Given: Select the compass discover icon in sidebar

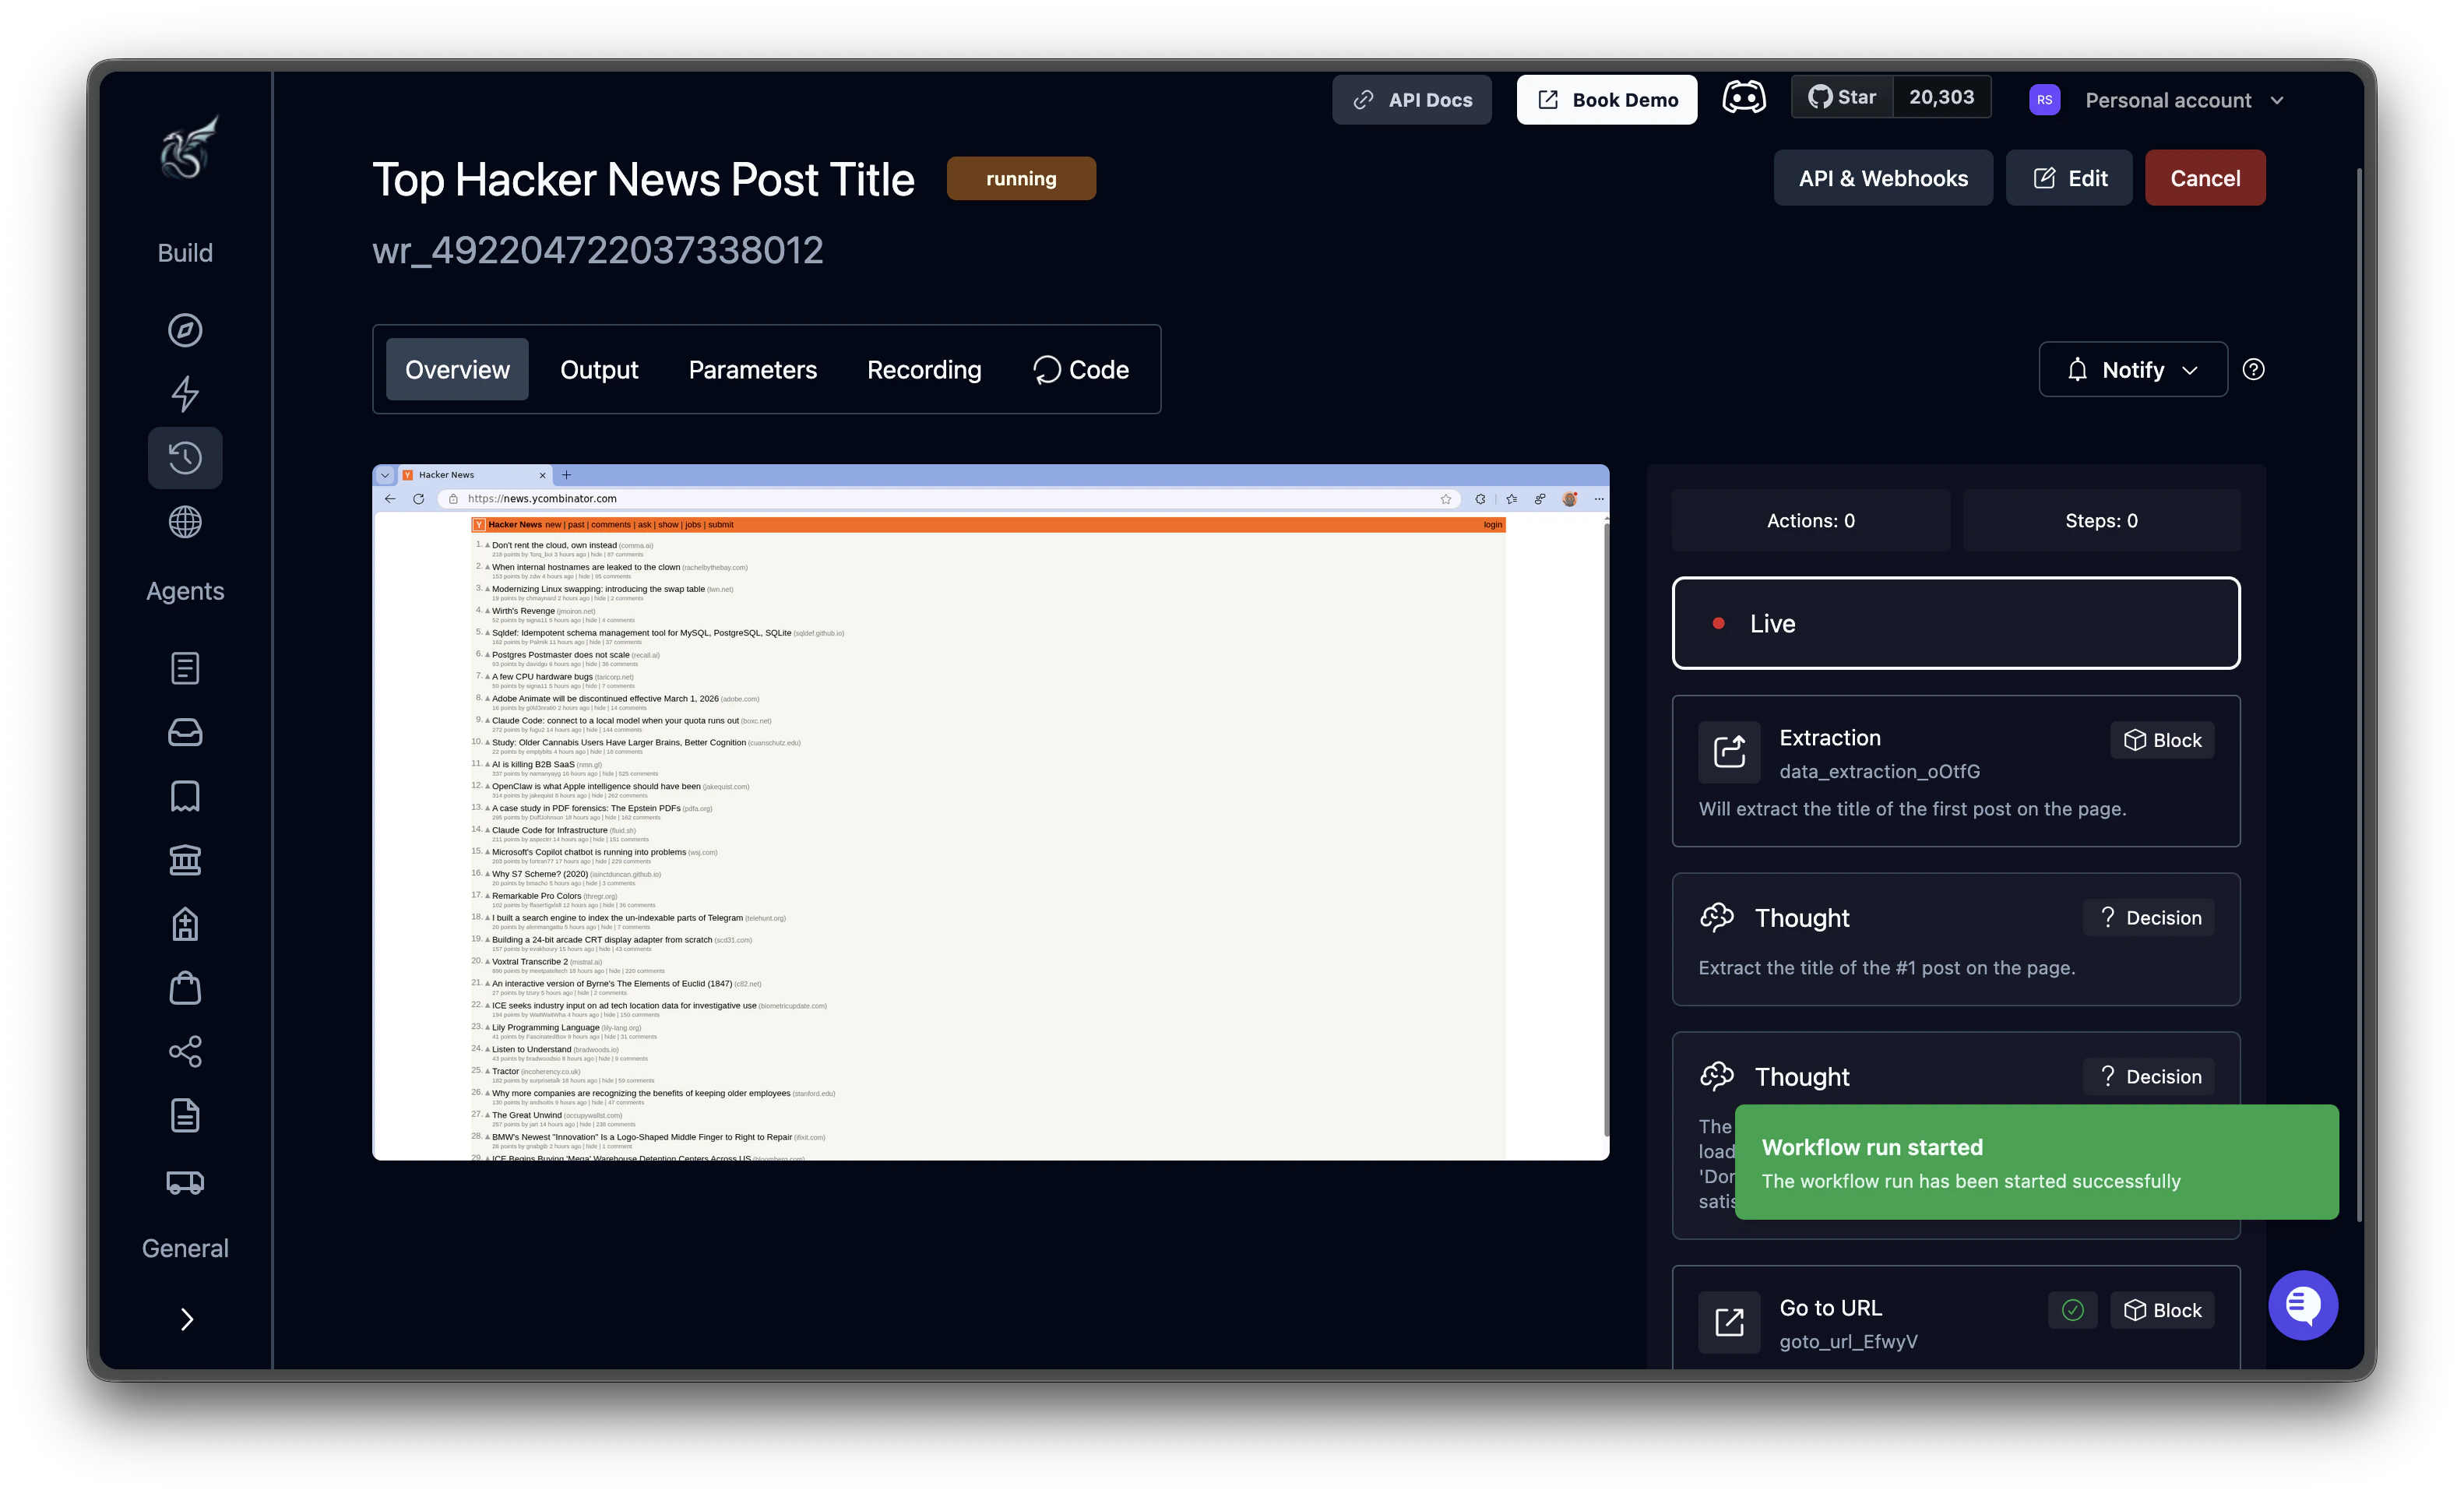Looking at the screenshot, I should [185, 331].
